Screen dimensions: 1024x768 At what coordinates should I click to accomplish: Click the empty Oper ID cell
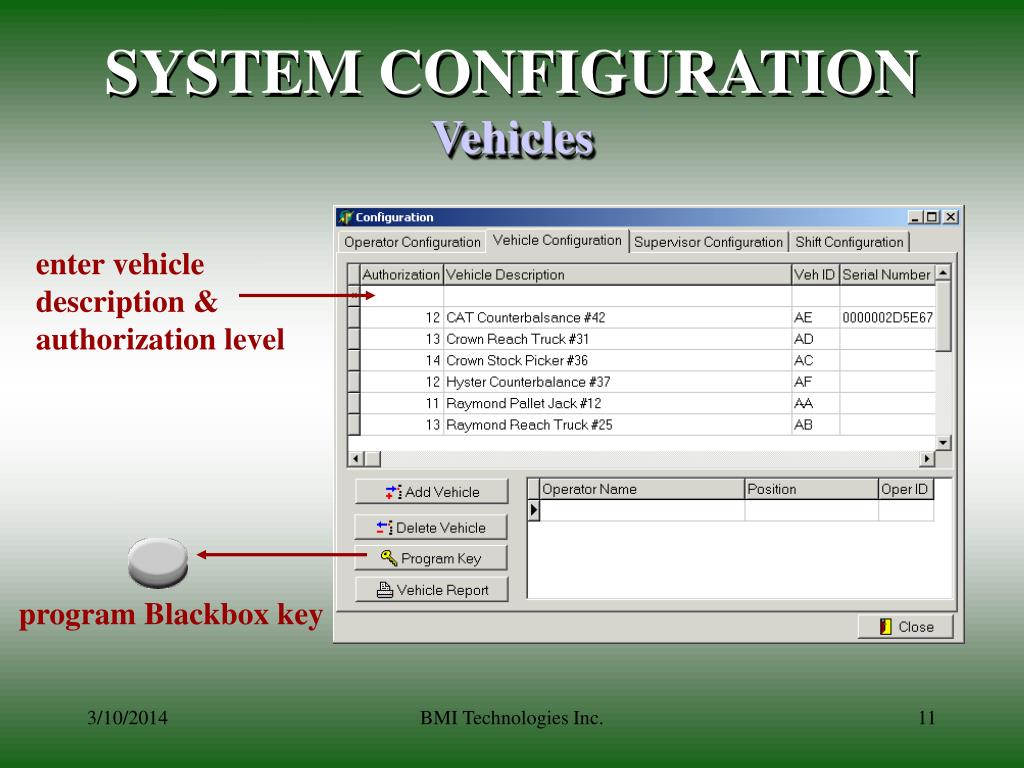pyautogui.click(x=906, y=511)
